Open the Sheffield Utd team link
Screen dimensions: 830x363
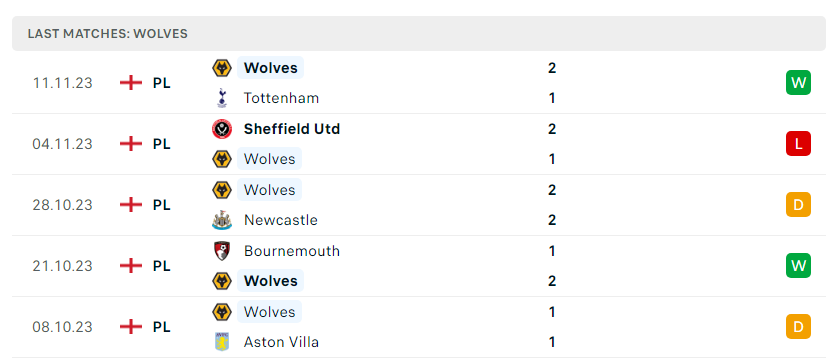coord(292,129)
